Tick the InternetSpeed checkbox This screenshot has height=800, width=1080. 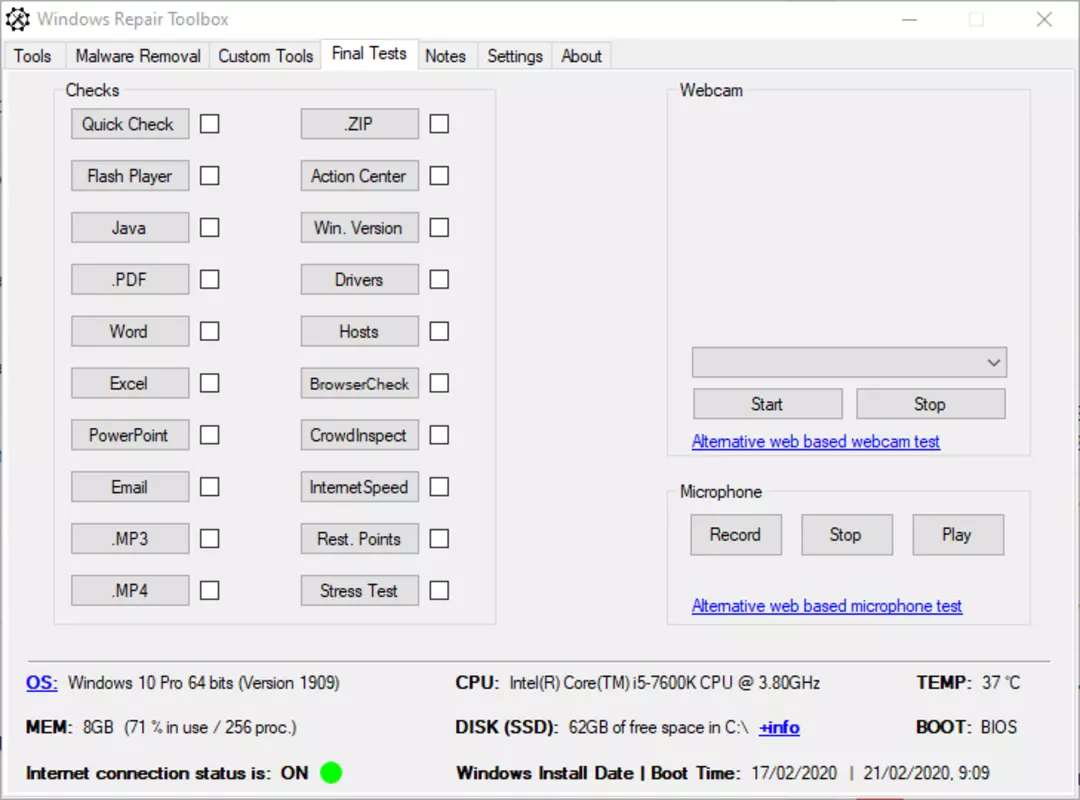tap(439, 487)
